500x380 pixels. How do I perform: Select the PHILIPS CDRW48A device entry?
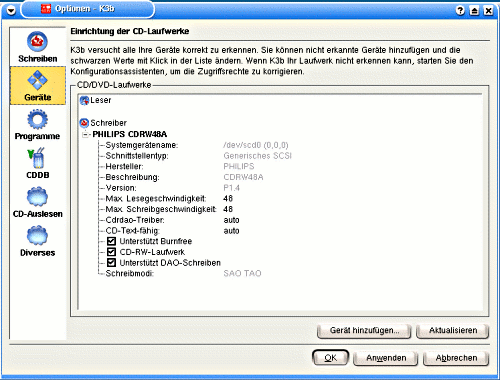point(130,134)
